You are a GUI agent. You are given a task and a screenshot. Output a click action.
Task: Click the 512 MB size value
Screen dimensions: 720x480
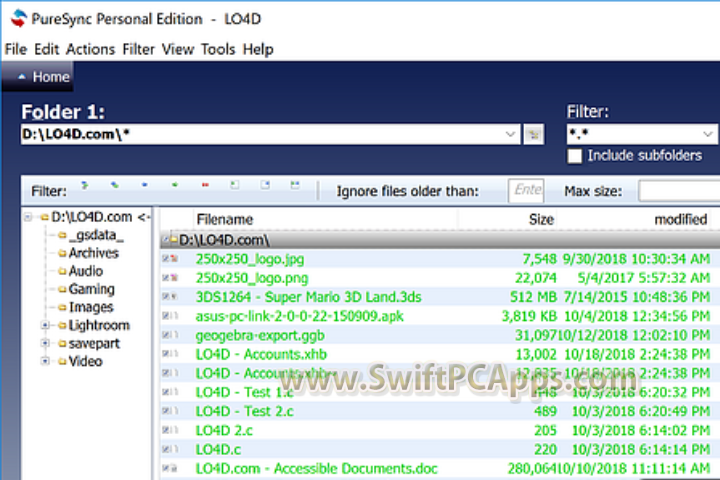[x=533, y=297]
